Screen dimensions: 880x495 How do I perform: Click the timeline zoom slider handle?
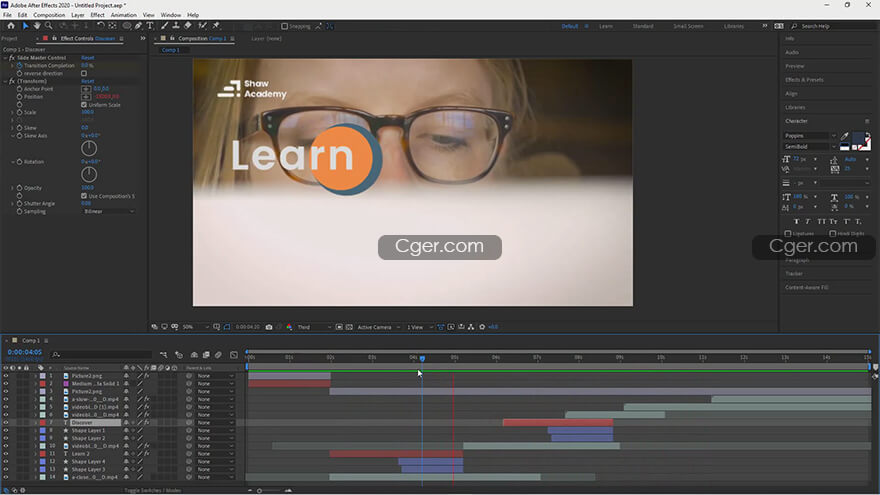259,491
